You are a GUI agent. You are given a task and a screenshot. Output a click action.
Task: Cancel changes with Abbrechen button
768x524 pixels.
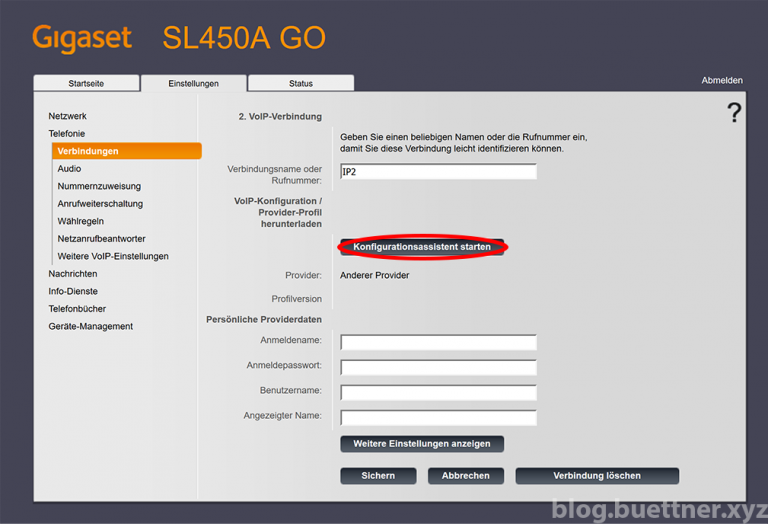pos(466,476)
